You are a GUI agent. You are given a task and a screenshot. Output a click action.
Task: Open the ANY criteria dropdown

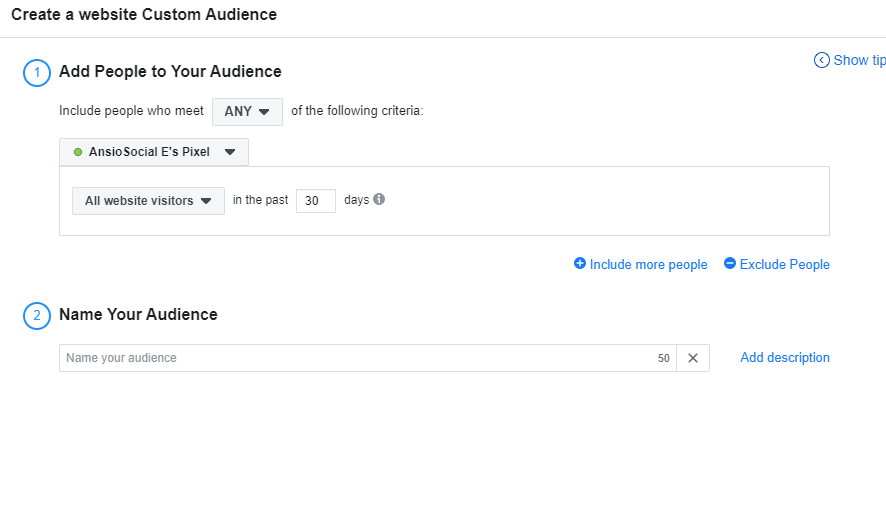pos(247,111)
